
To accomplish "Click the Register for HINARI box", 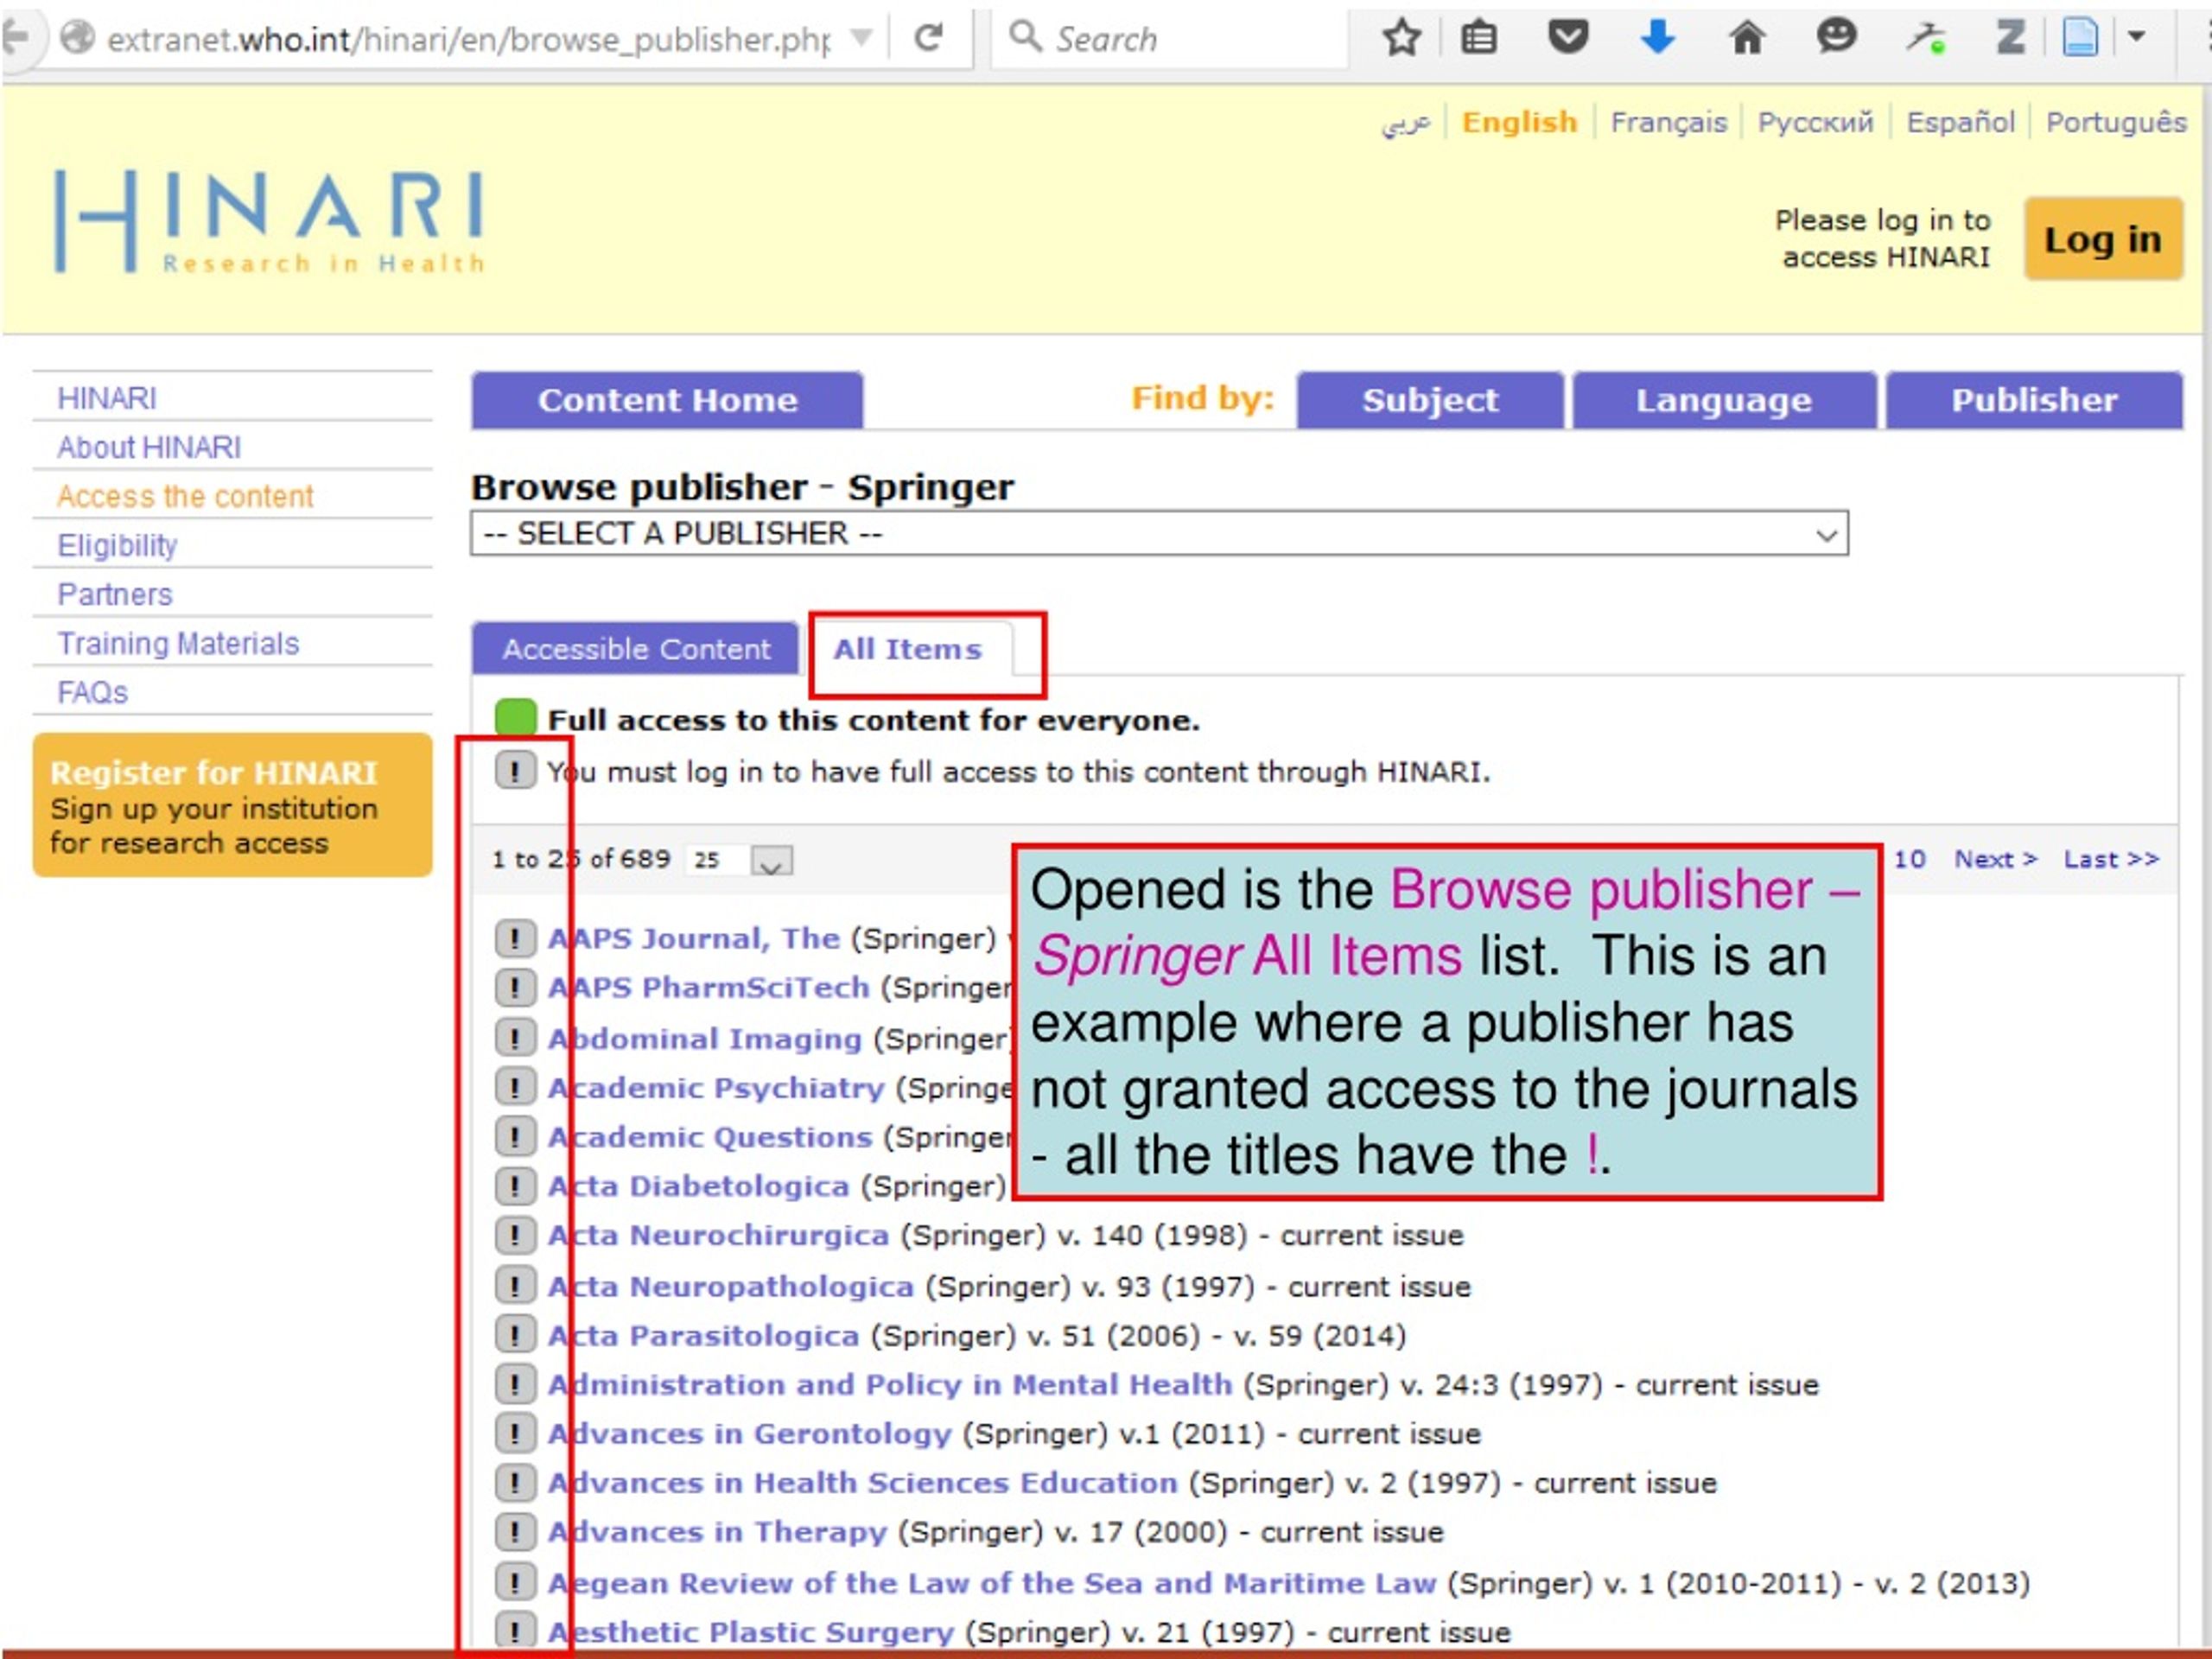I will (x=232, y=805).
